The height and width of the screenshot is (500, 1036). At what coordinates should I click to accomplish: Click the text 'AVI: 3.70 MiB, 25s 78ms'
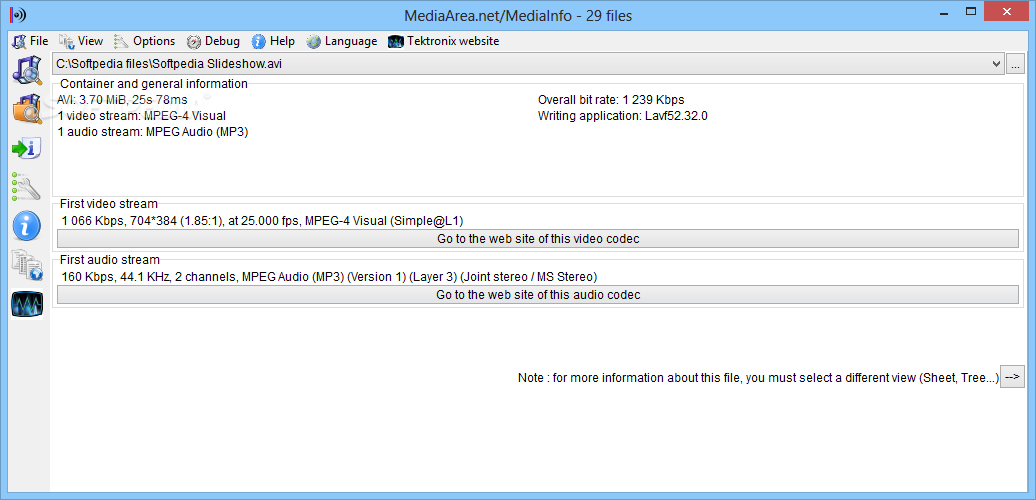pyautogui.click(x=122, y=100)
